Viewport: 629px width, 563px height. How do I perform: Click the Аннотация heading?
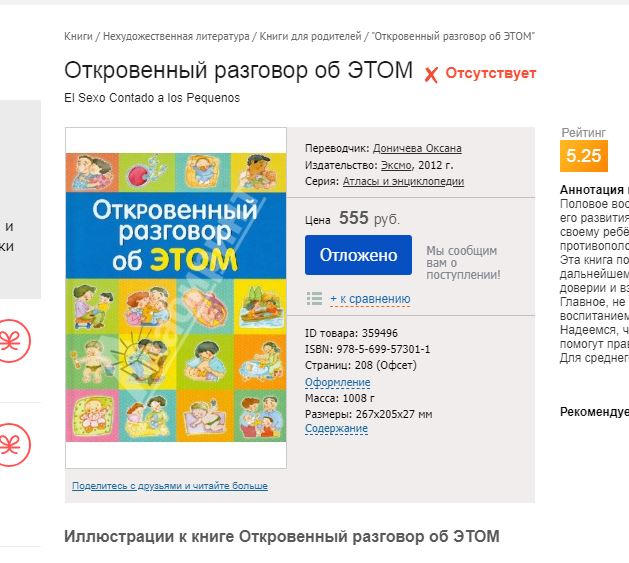[593, 190]
